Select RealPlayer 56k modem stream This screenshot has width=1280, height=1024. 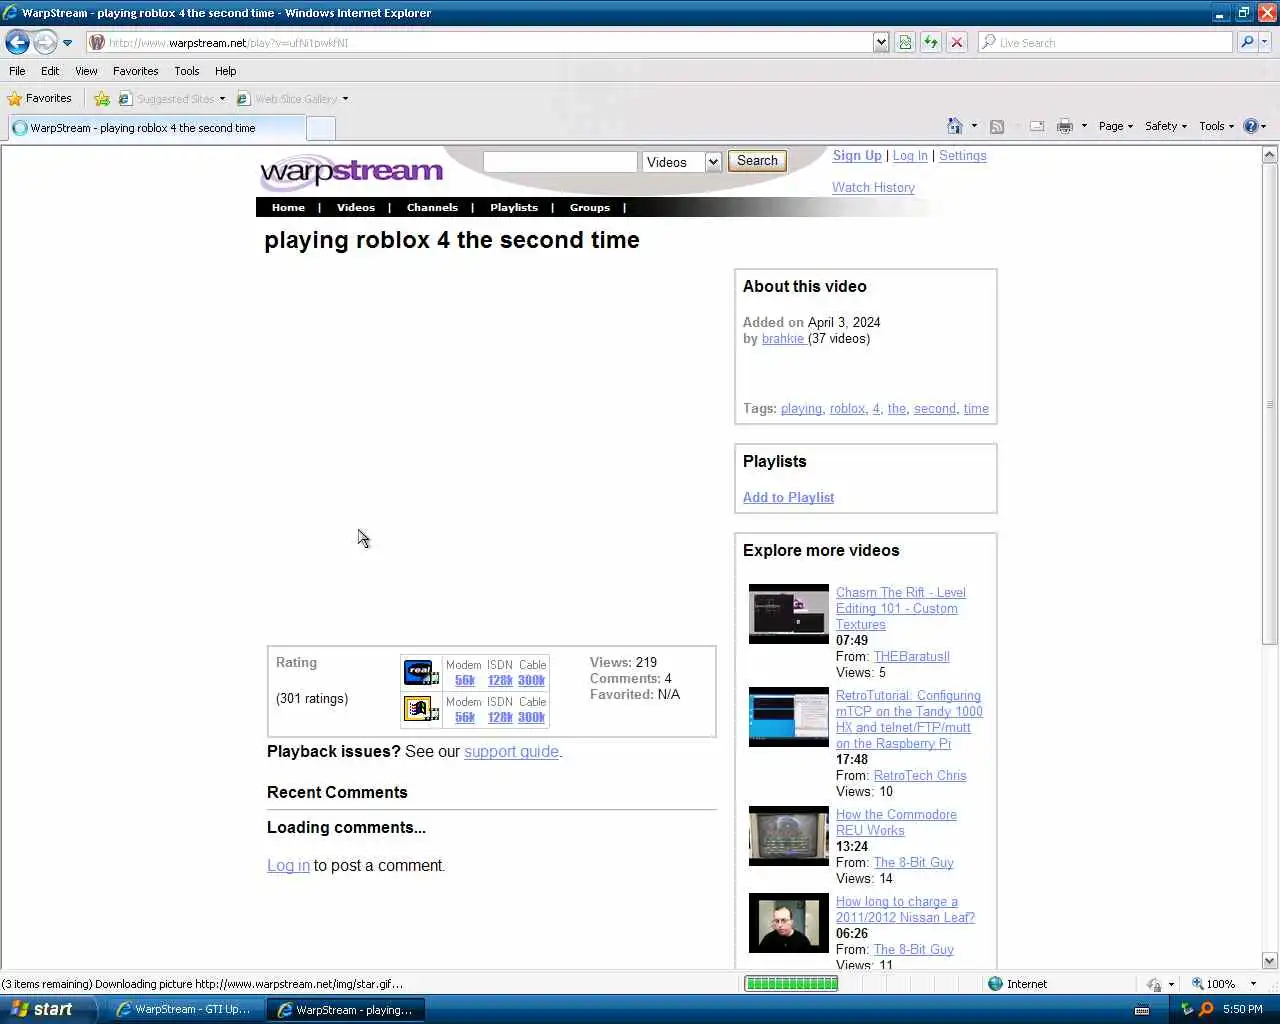[465, 681]
